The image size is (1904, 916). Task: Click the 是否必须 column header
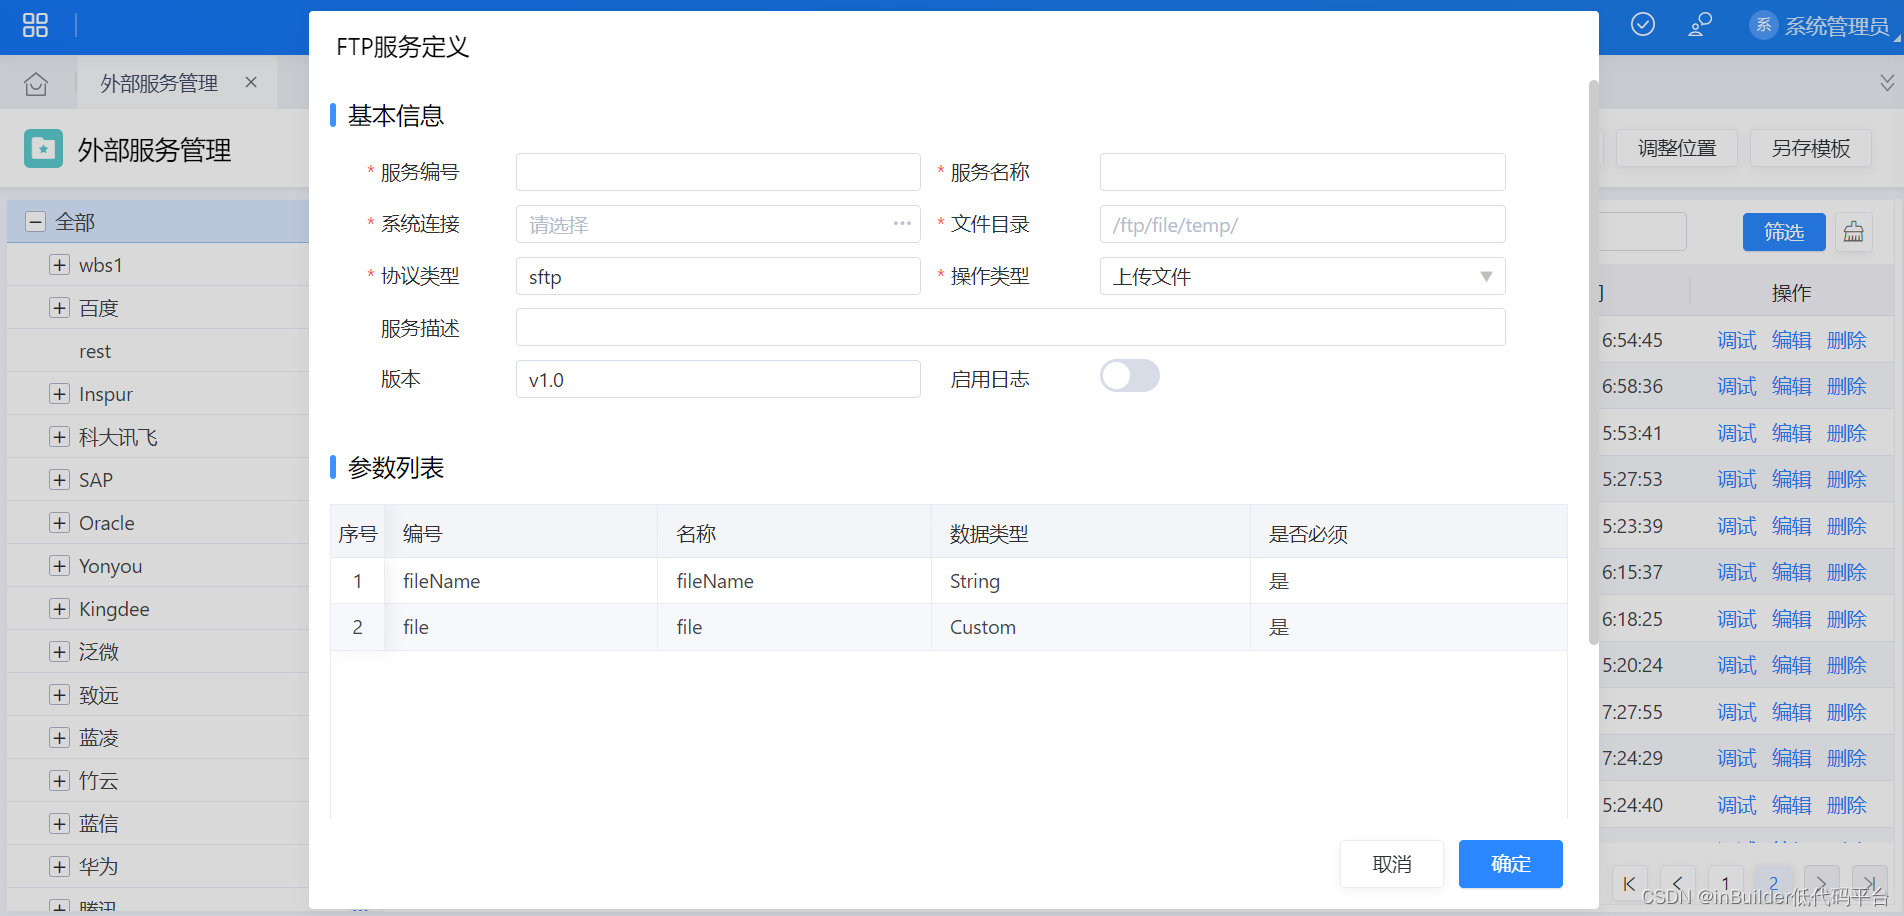point(1408,534)
